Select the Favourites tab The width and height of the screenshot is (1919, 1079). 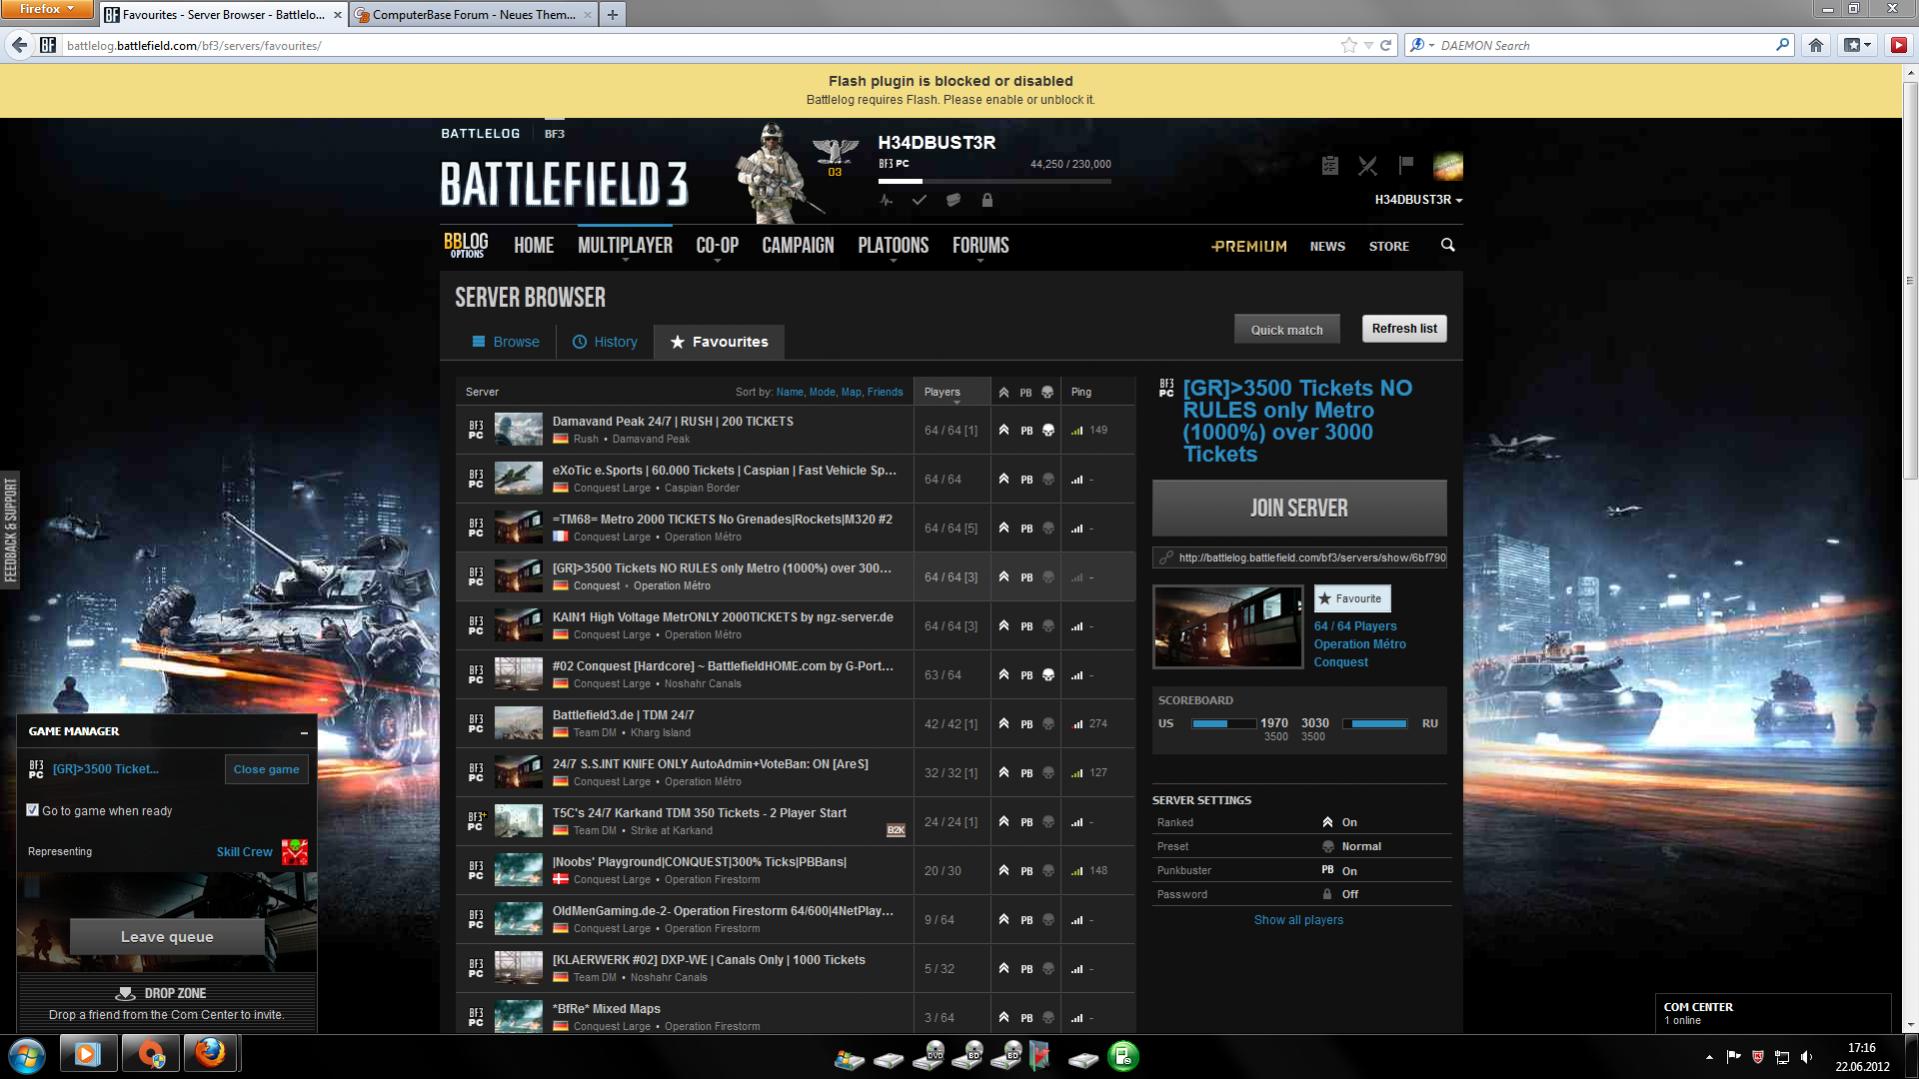click(x=719, y=342)
